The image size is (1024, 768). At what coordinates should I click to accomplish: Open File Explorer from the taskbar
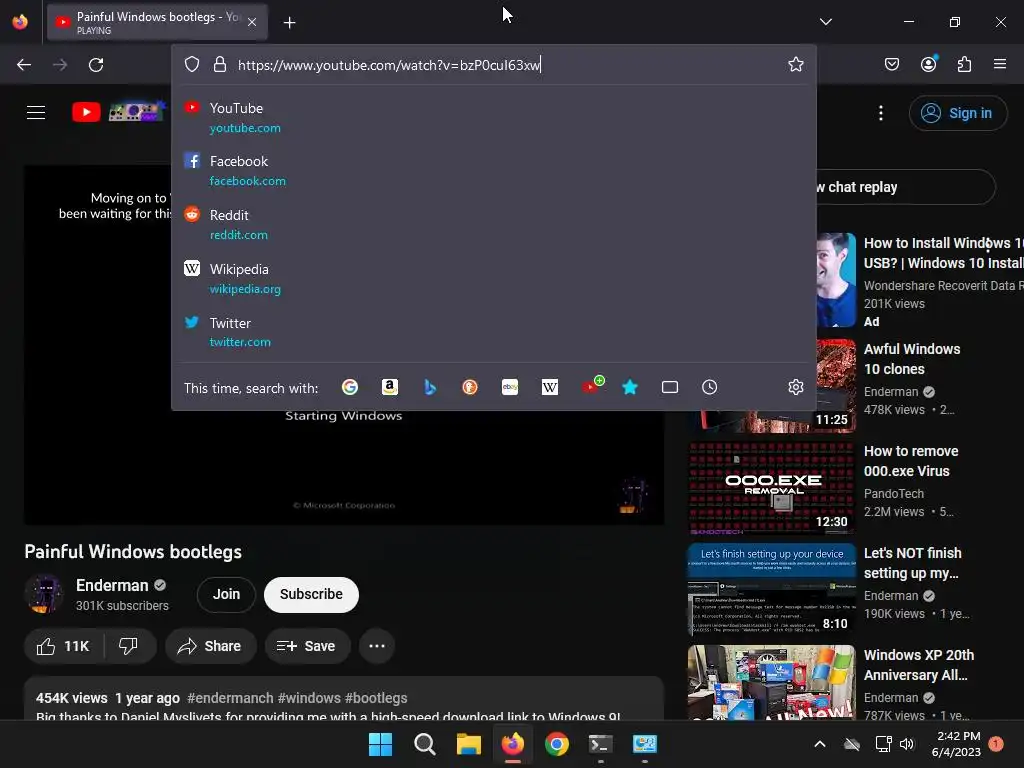click(x=469, y=744)
